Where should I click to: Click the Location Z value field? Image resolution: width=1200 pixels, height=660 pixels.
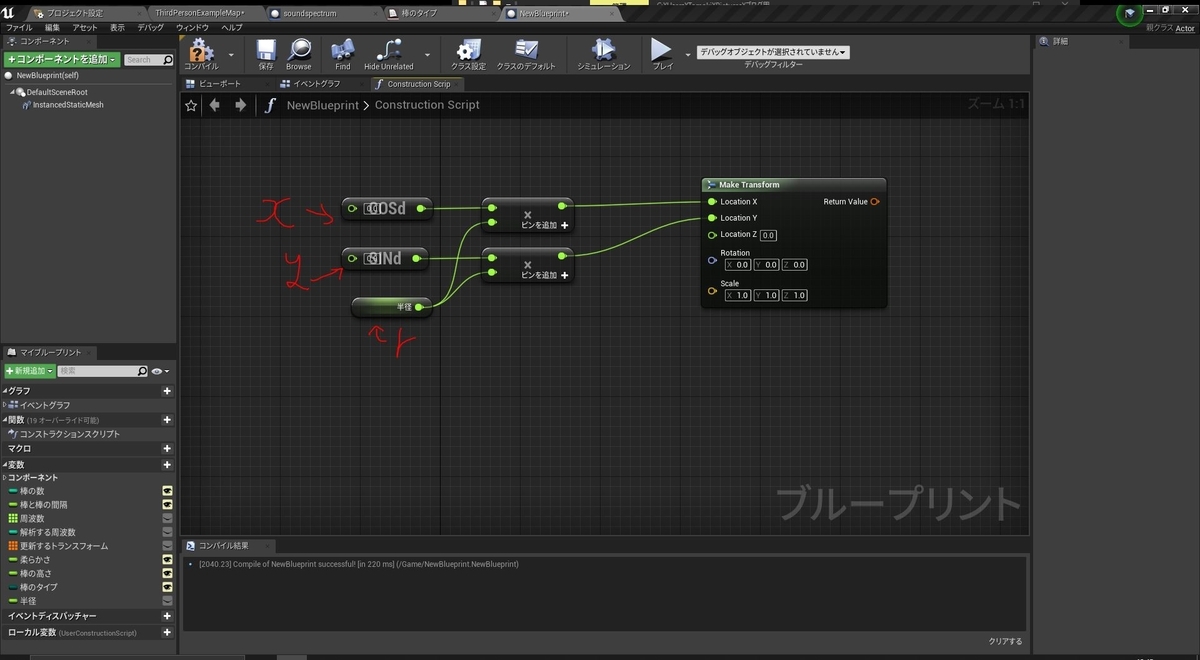768,235
